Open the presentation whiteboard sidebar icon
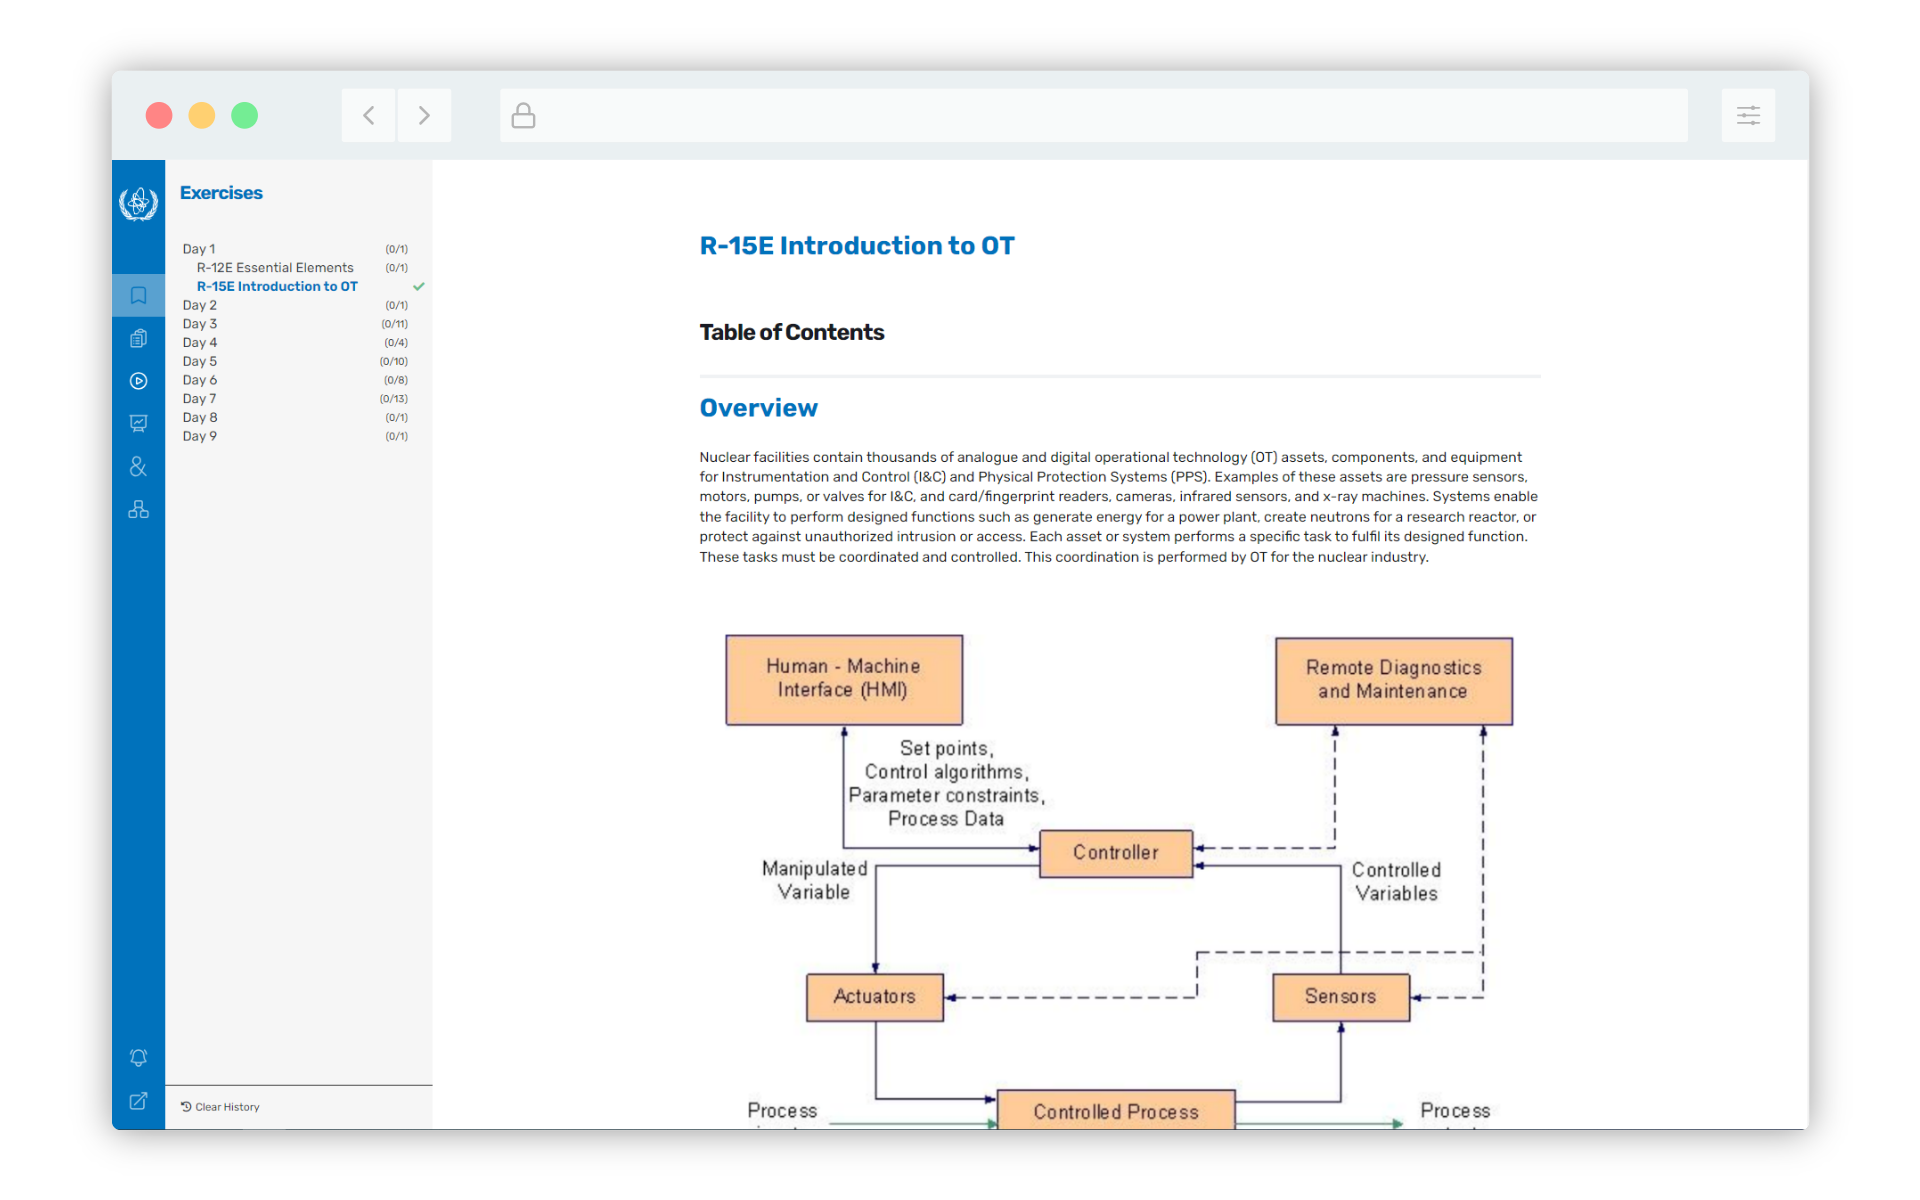 click(138, 424)
